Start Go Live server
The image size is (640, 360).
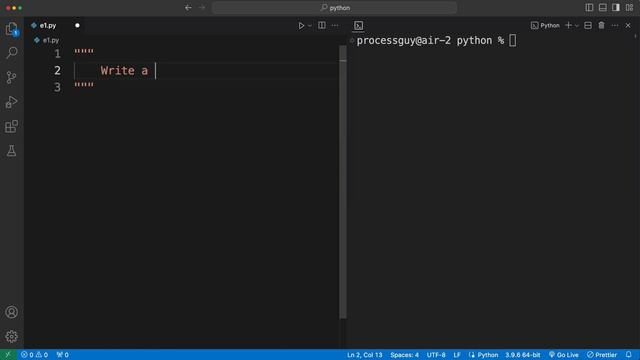[564, 355]
